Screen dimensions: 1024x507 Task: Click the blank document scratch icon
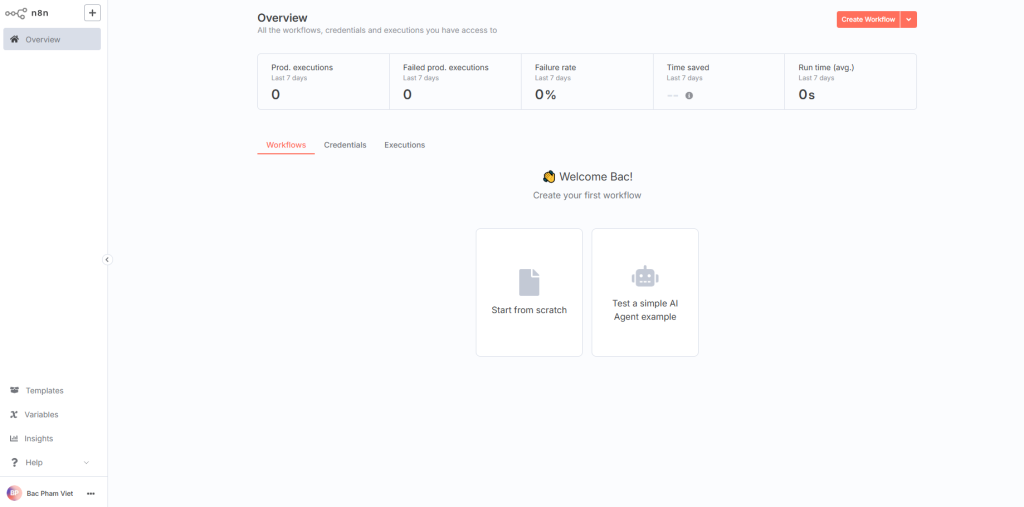pyautogui.click(x=529, y=282)
